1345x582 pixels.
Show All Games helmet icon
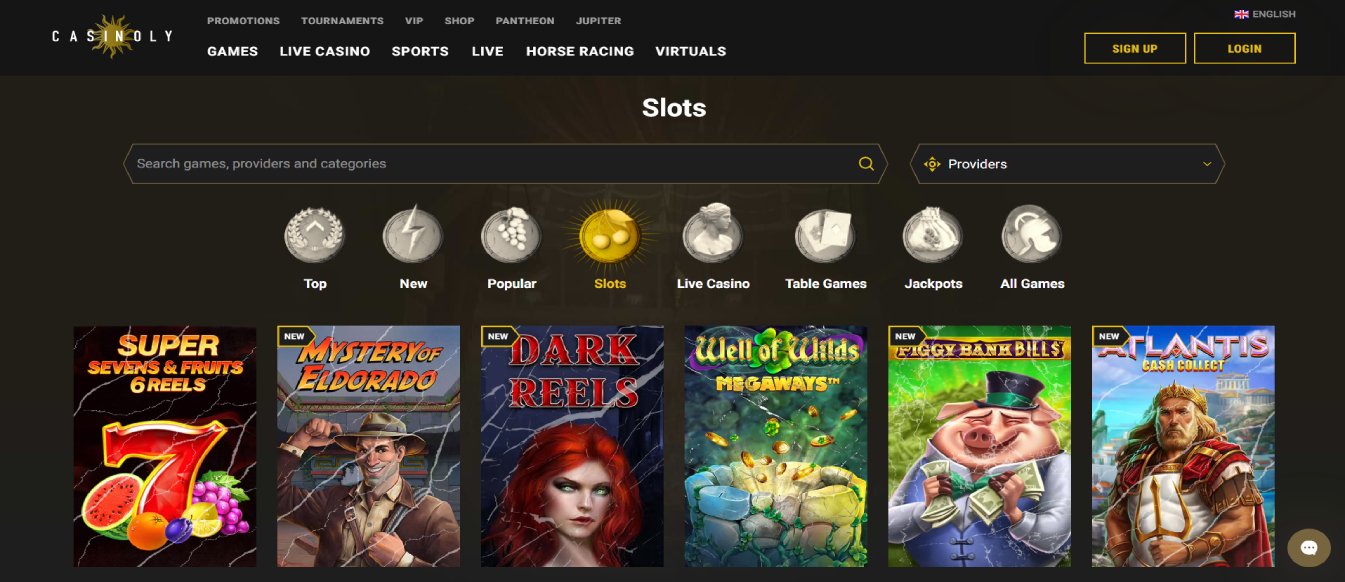1032,236
